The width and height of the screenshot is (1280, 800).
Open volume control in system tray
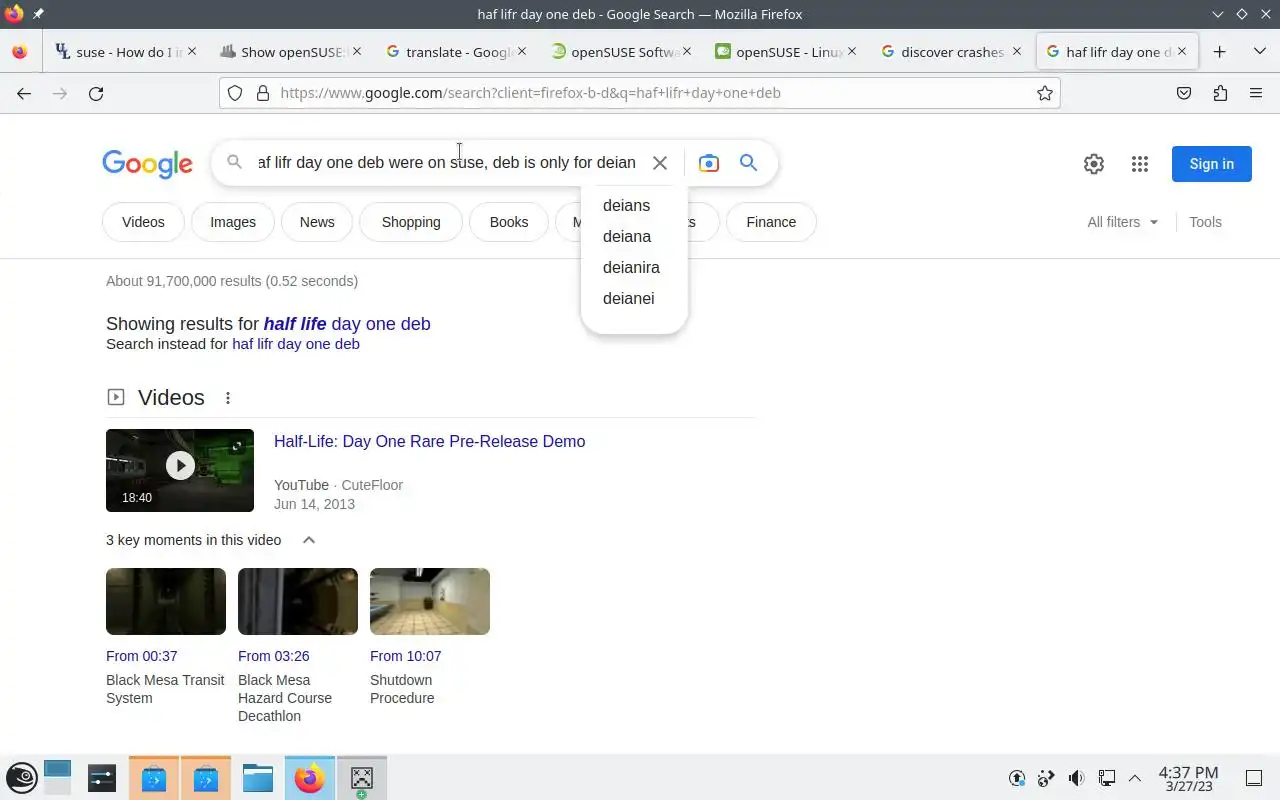[x=1076, y=778]
